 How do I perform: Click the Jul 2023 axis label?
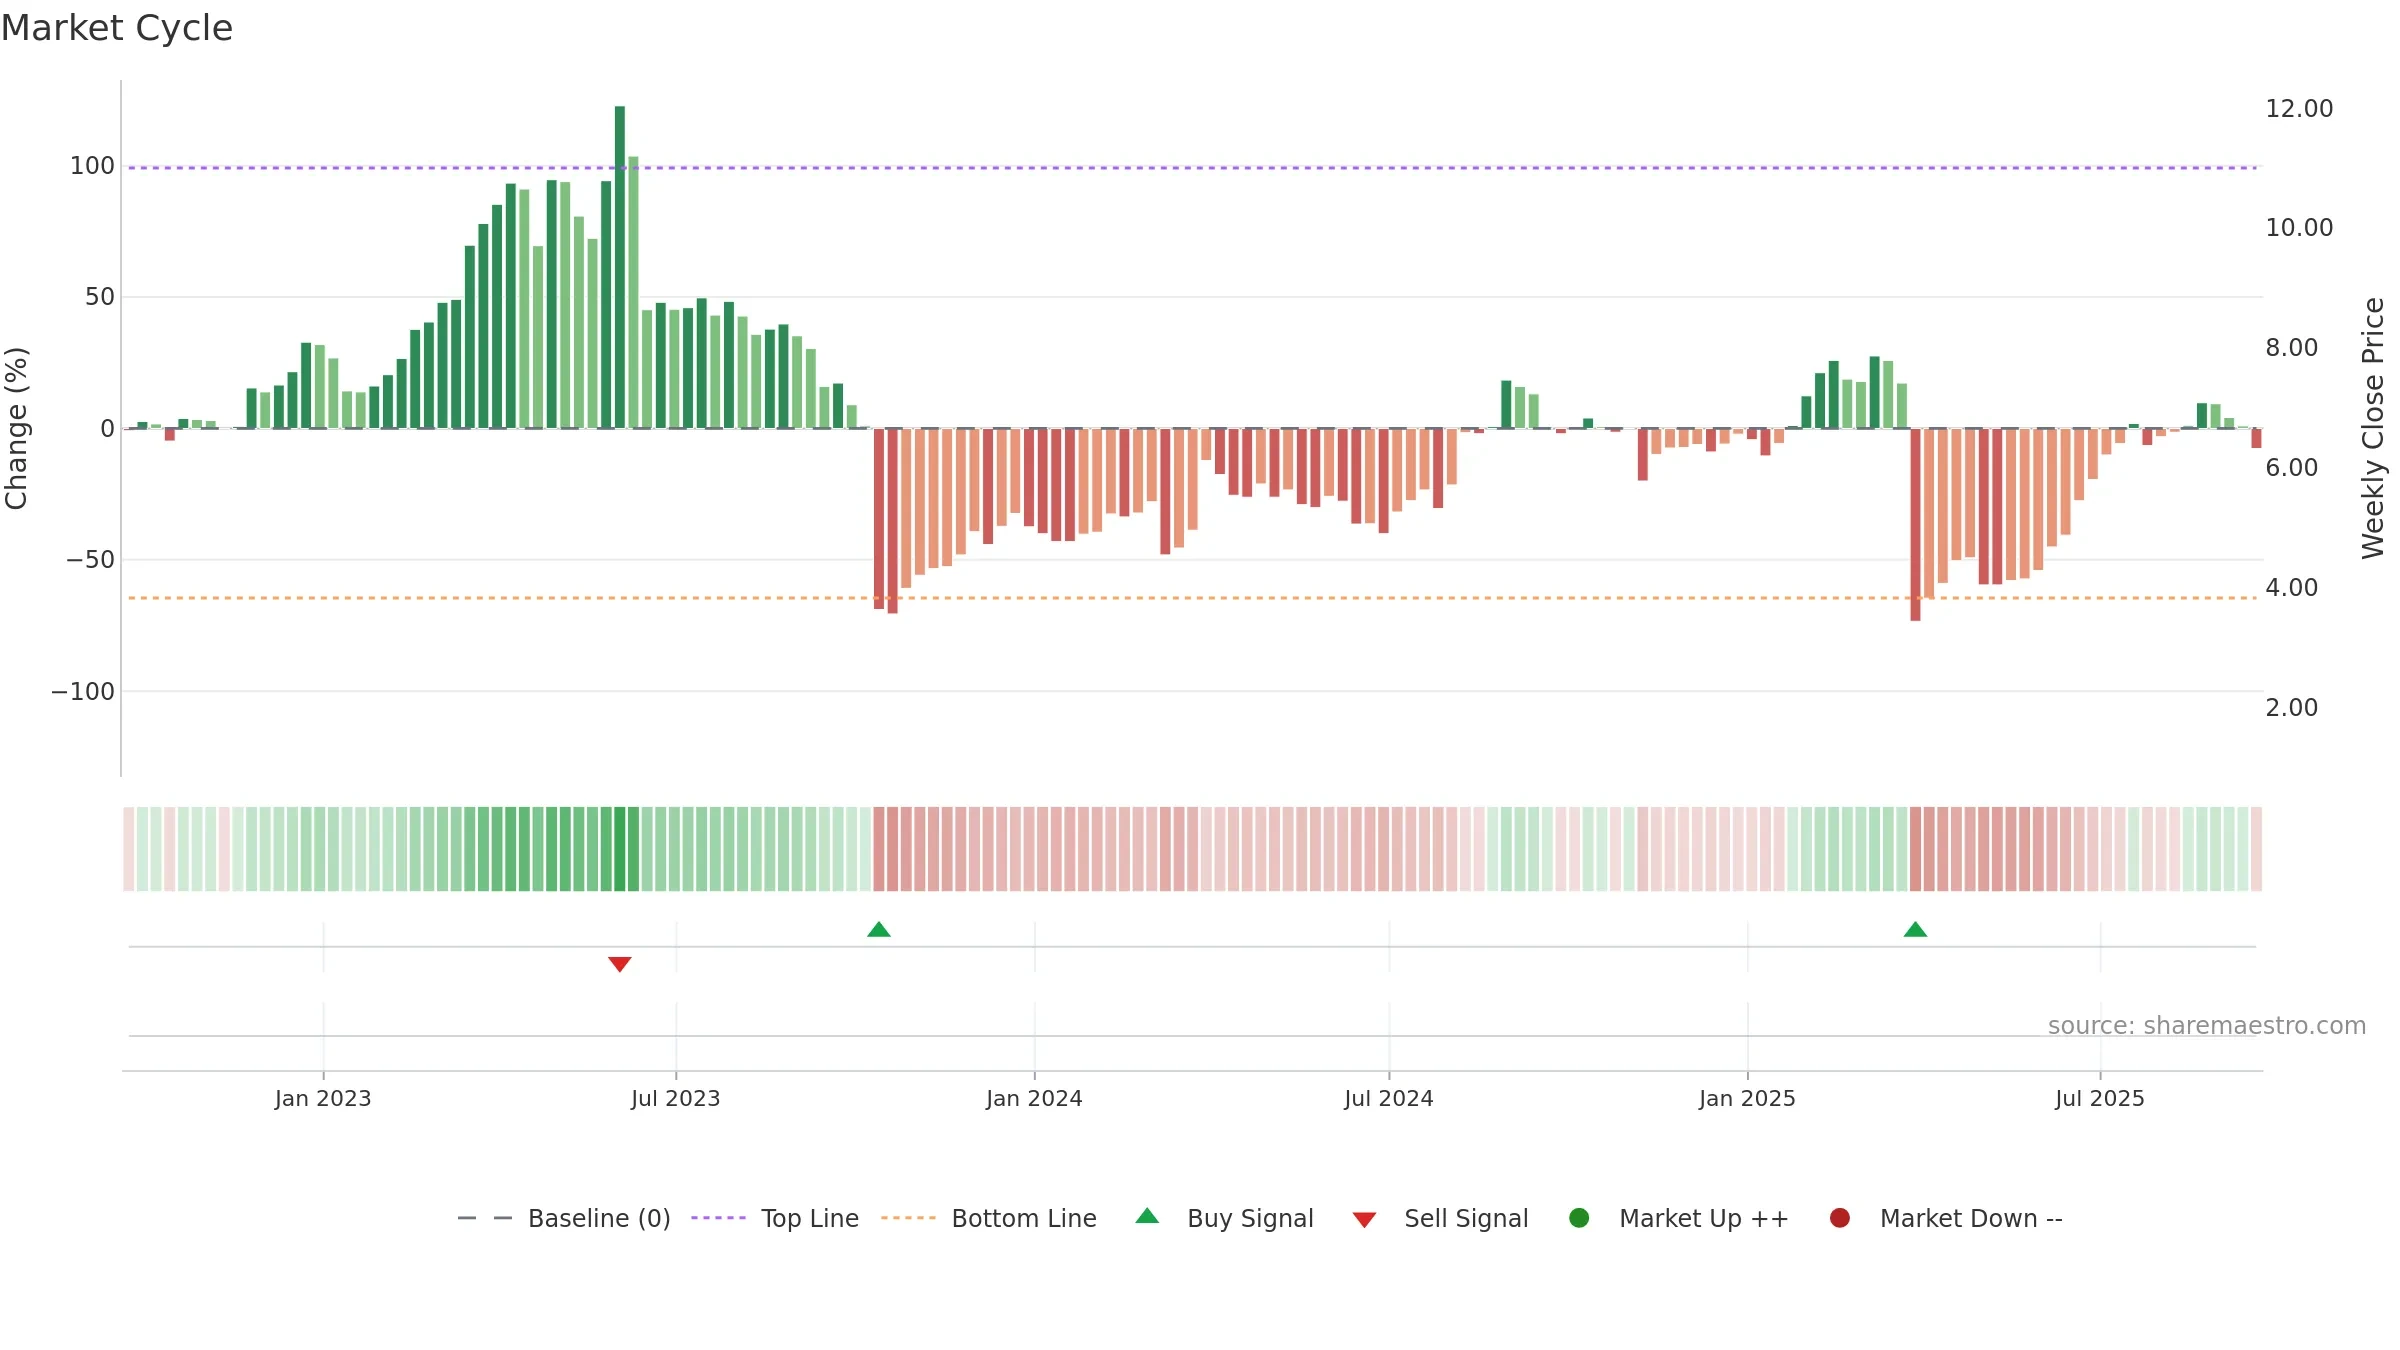(676, 1099)
